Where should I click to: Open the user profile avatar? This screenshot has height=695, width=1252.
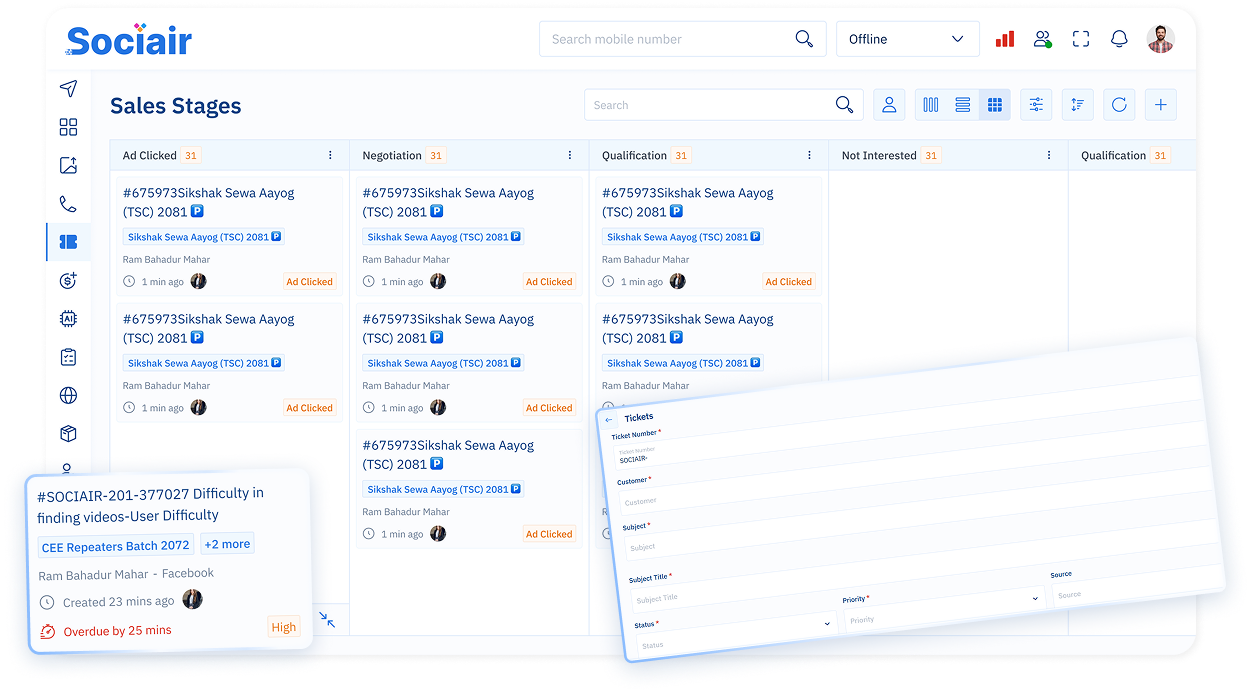(x=1160, y=39)
